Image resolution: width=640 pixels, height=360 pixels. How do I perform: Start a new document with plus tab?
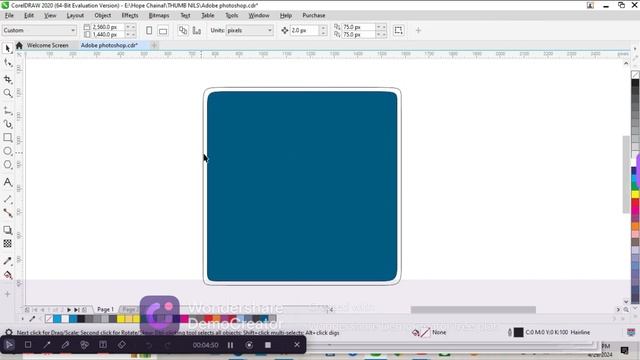point(154,45)
